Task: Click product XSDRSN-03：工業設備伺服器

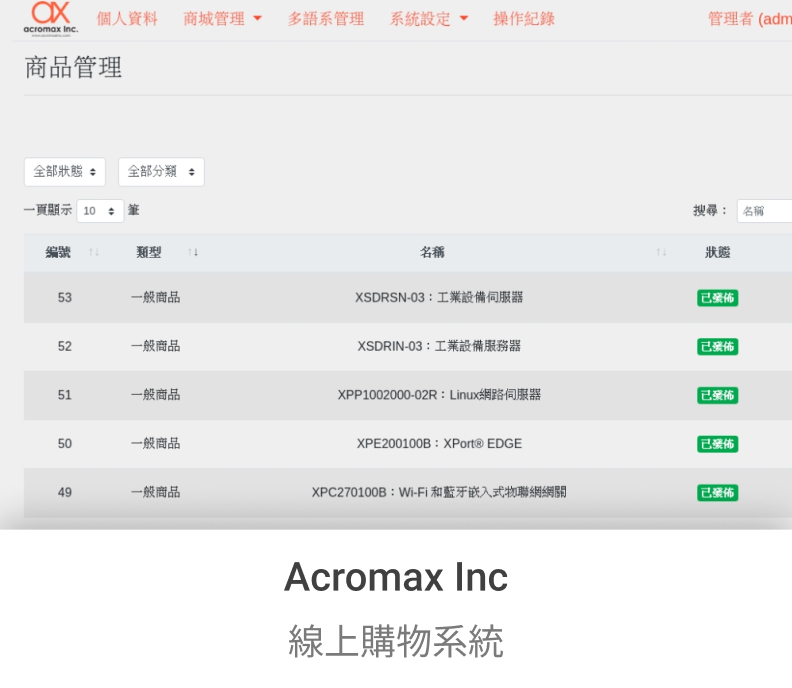Action: tap(439, 298)
